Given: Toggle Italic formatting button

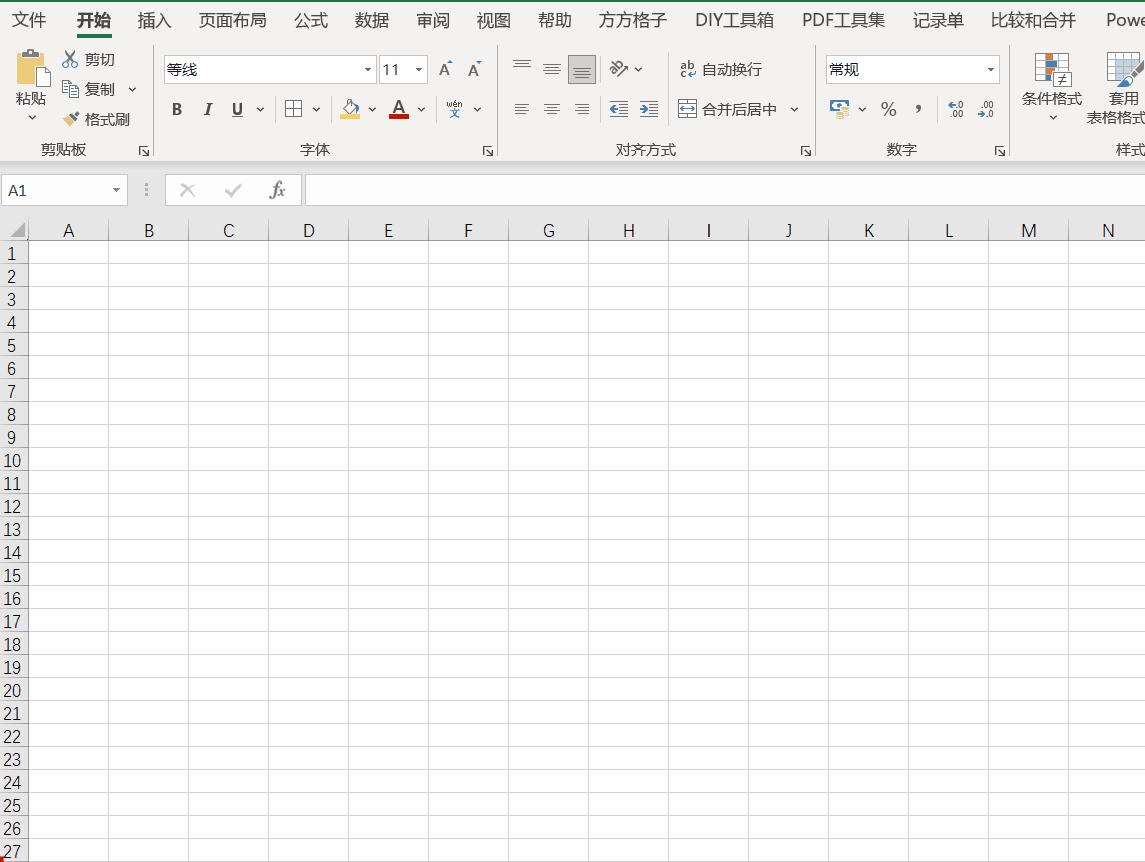Looking at the screenshot, I should (208, 109).
